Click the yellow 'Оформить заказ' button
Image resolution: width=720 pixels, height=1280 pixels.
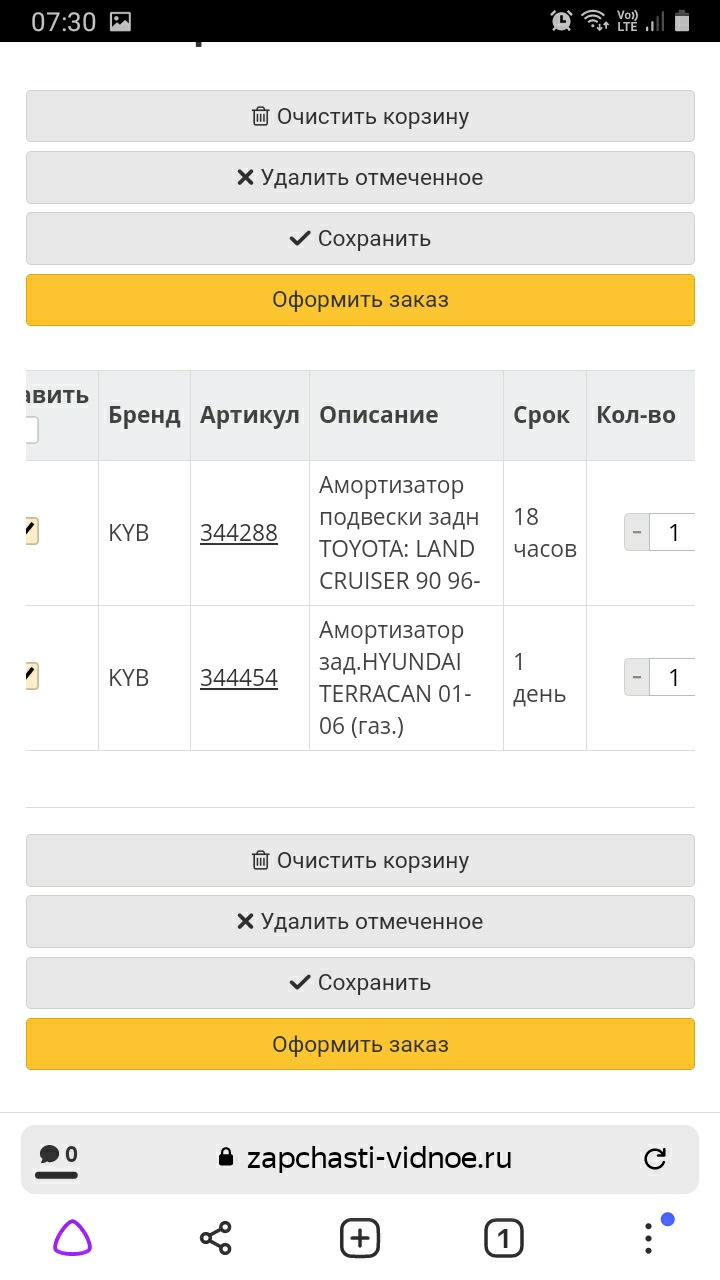pyautogui.click(x=360, y=299)
